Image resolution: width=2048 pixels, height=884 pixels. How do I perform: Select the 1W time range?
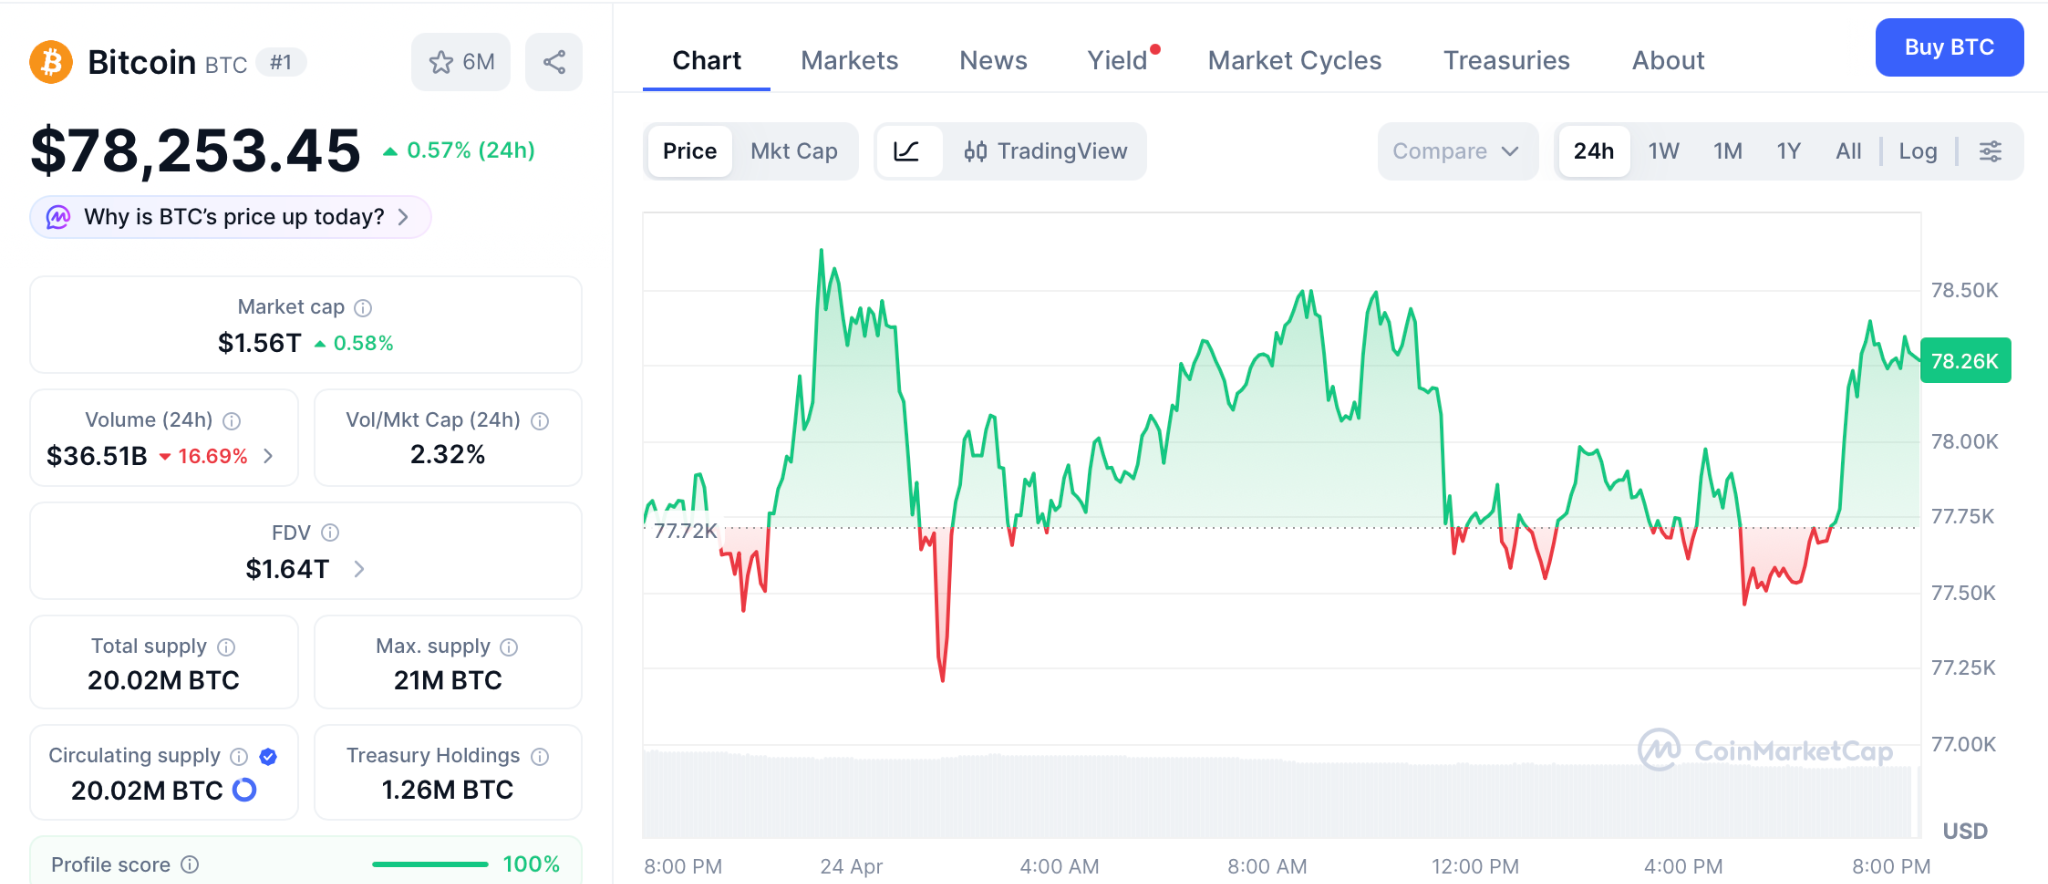coord(1663,151)
